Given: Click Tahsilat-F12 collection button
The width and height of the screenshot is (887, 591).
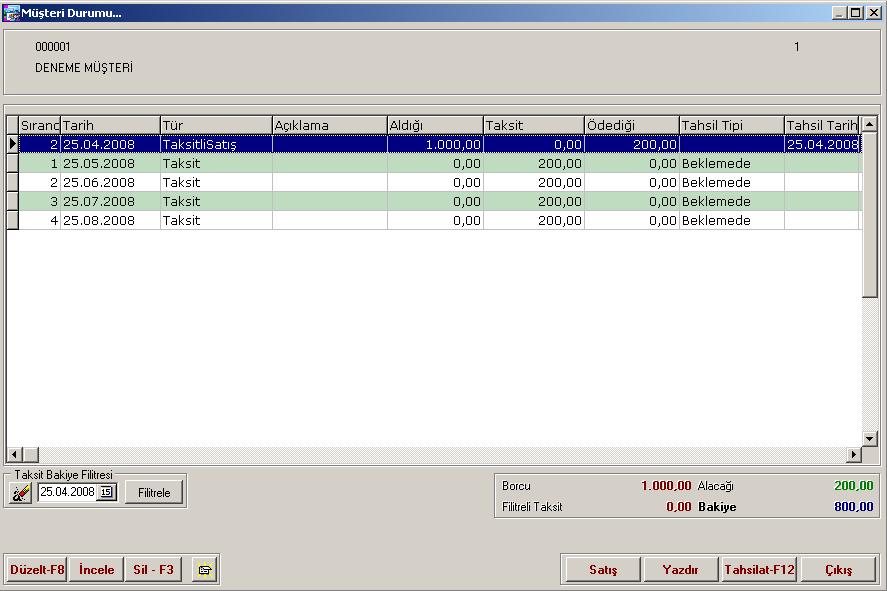Looking at the screenshot, I should coord(759,570).
